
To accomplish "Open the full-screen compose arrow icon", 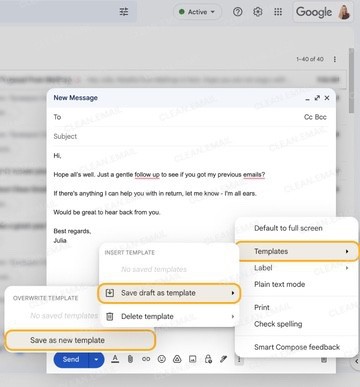I will coord(317,98).
